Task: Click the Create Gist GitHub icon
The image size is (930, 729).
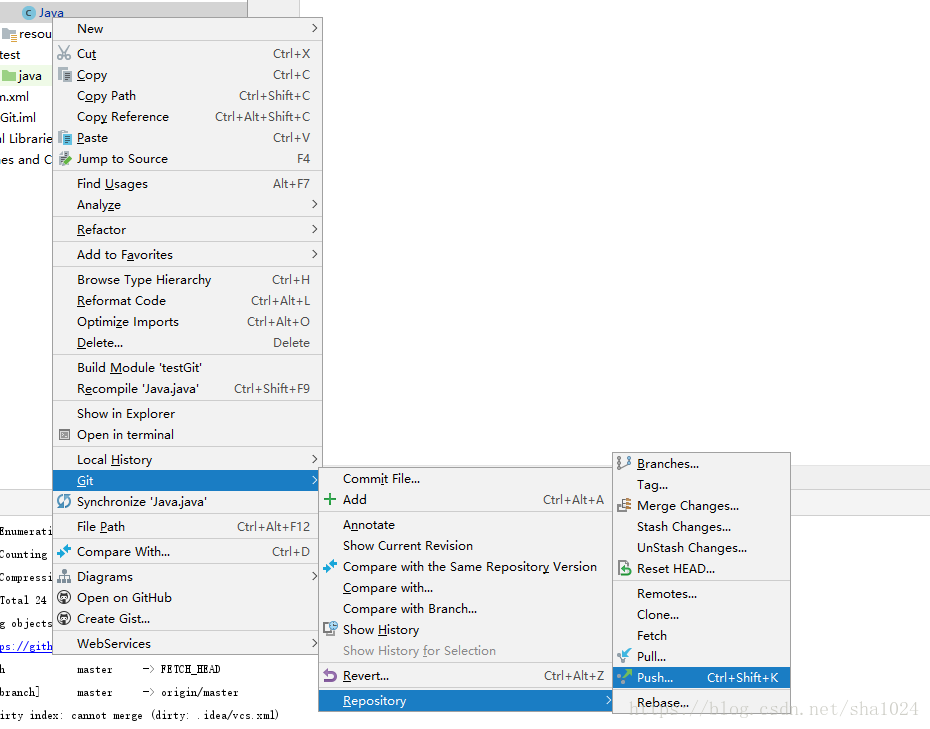Action: (x=64, y=619)
